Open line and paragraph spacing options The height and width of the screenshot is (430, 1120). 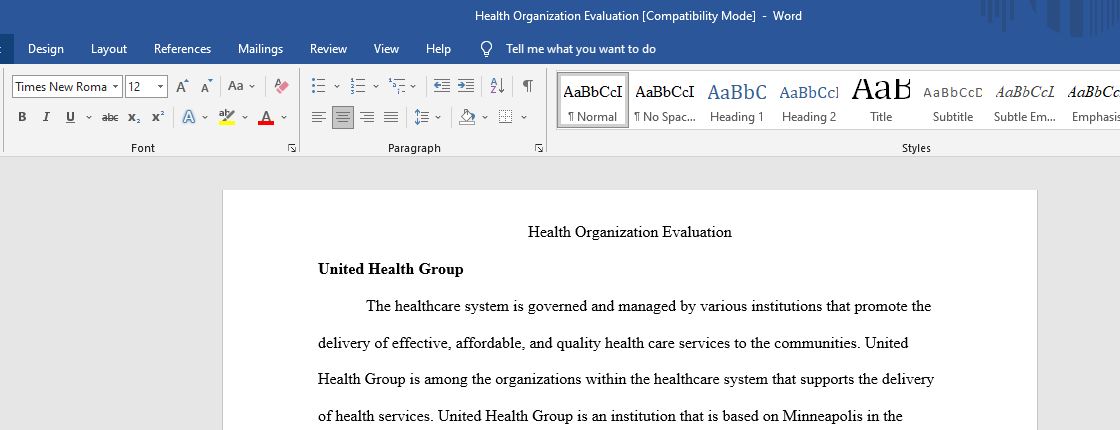(x=422, y=117)
